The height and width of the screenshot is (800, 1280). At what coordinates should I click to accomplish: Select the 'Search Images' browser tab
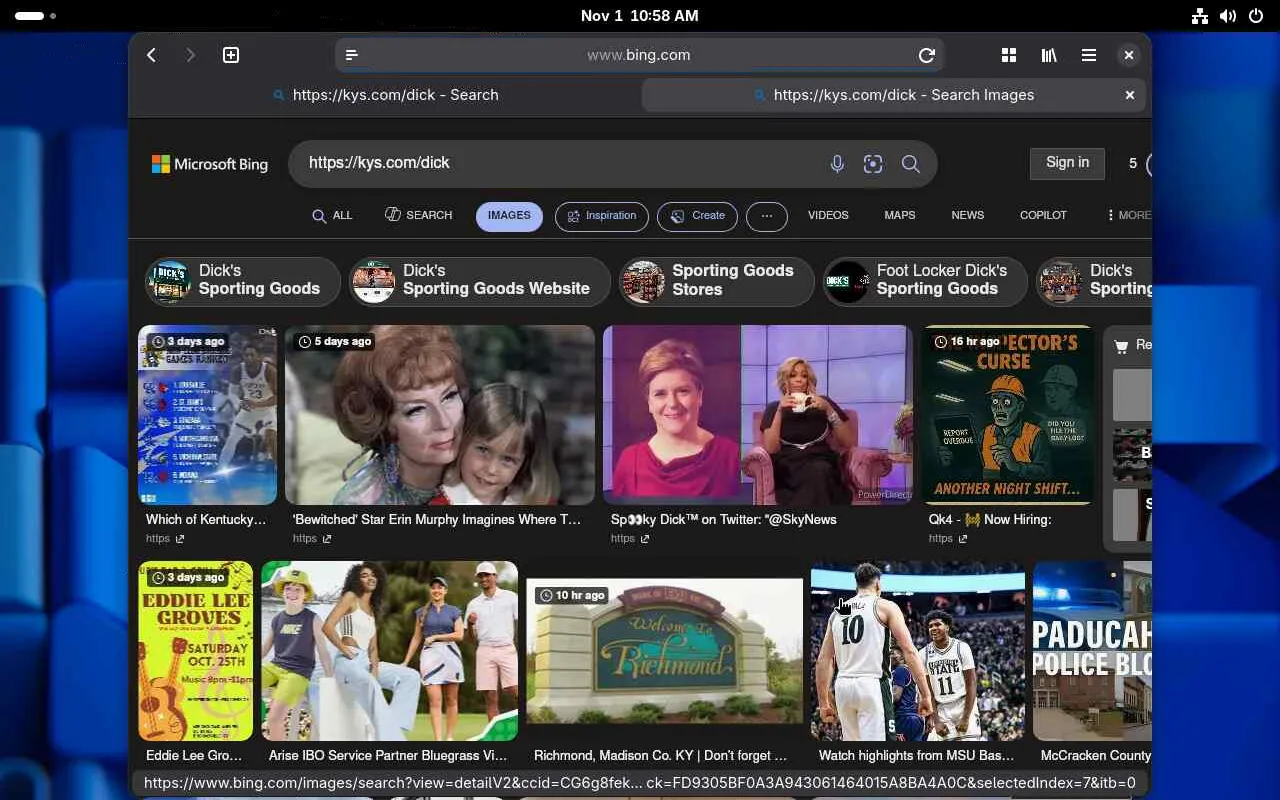(894, 95)
